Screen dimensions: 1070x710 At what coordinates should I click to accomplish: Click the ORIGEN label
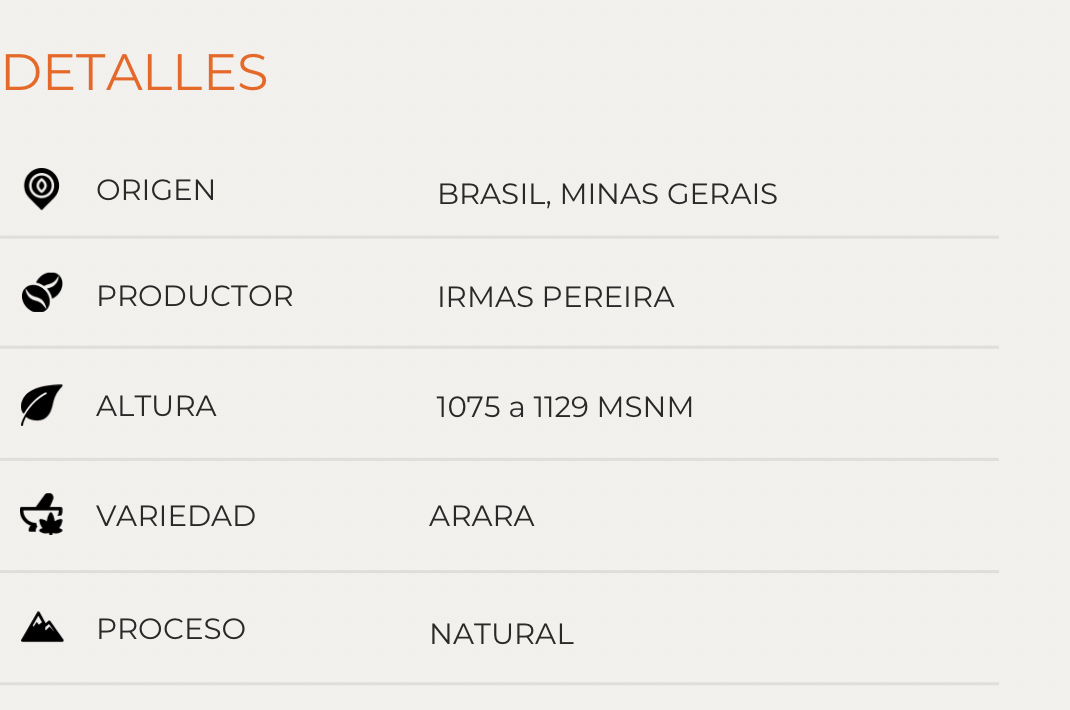coord(156,190)
